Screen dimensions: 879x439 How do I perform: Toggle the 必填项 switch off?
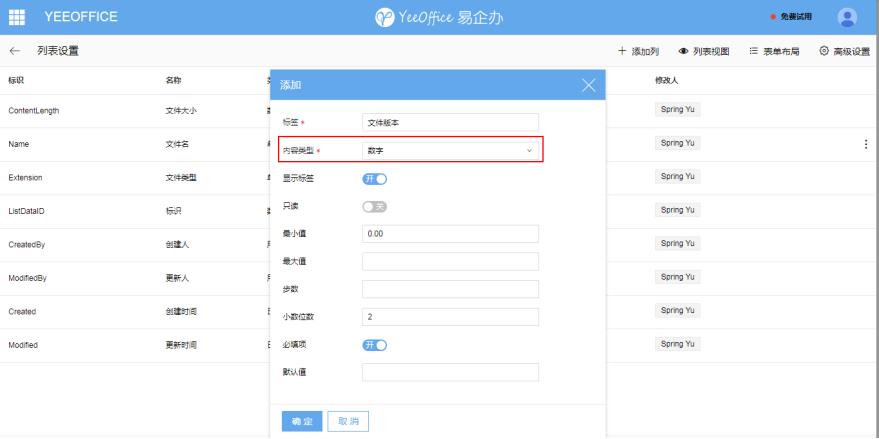[x=374, y=345]
